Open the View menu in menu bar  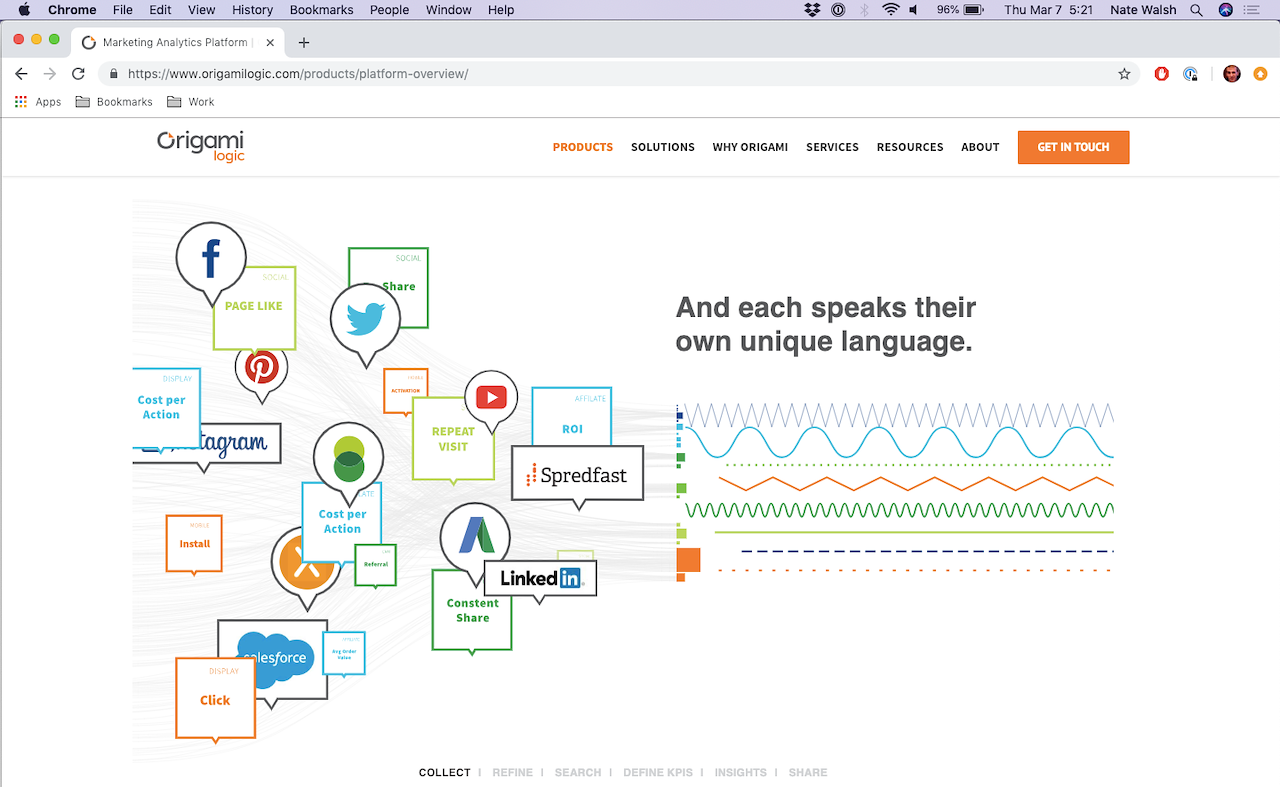pyautogui.click(x=201, y=10)
